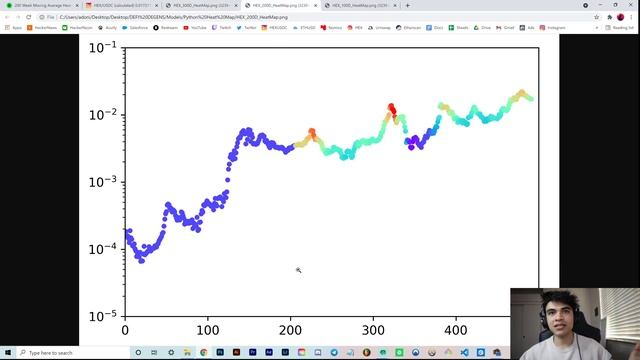Screen dimensions: 640x360
Task: Open the Acuity bookmark
Action: pyautogui.click(x=107, y=28)
